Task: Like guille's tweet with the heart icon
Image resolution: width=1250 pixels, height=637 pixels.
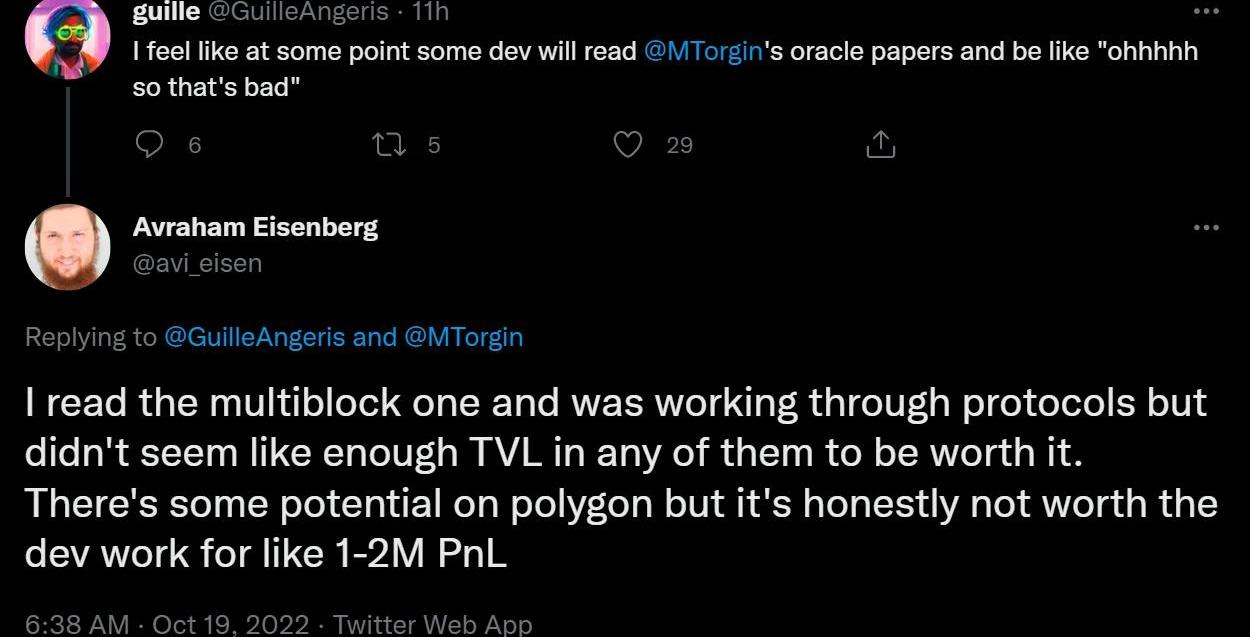Action: (x=627, y=146)
